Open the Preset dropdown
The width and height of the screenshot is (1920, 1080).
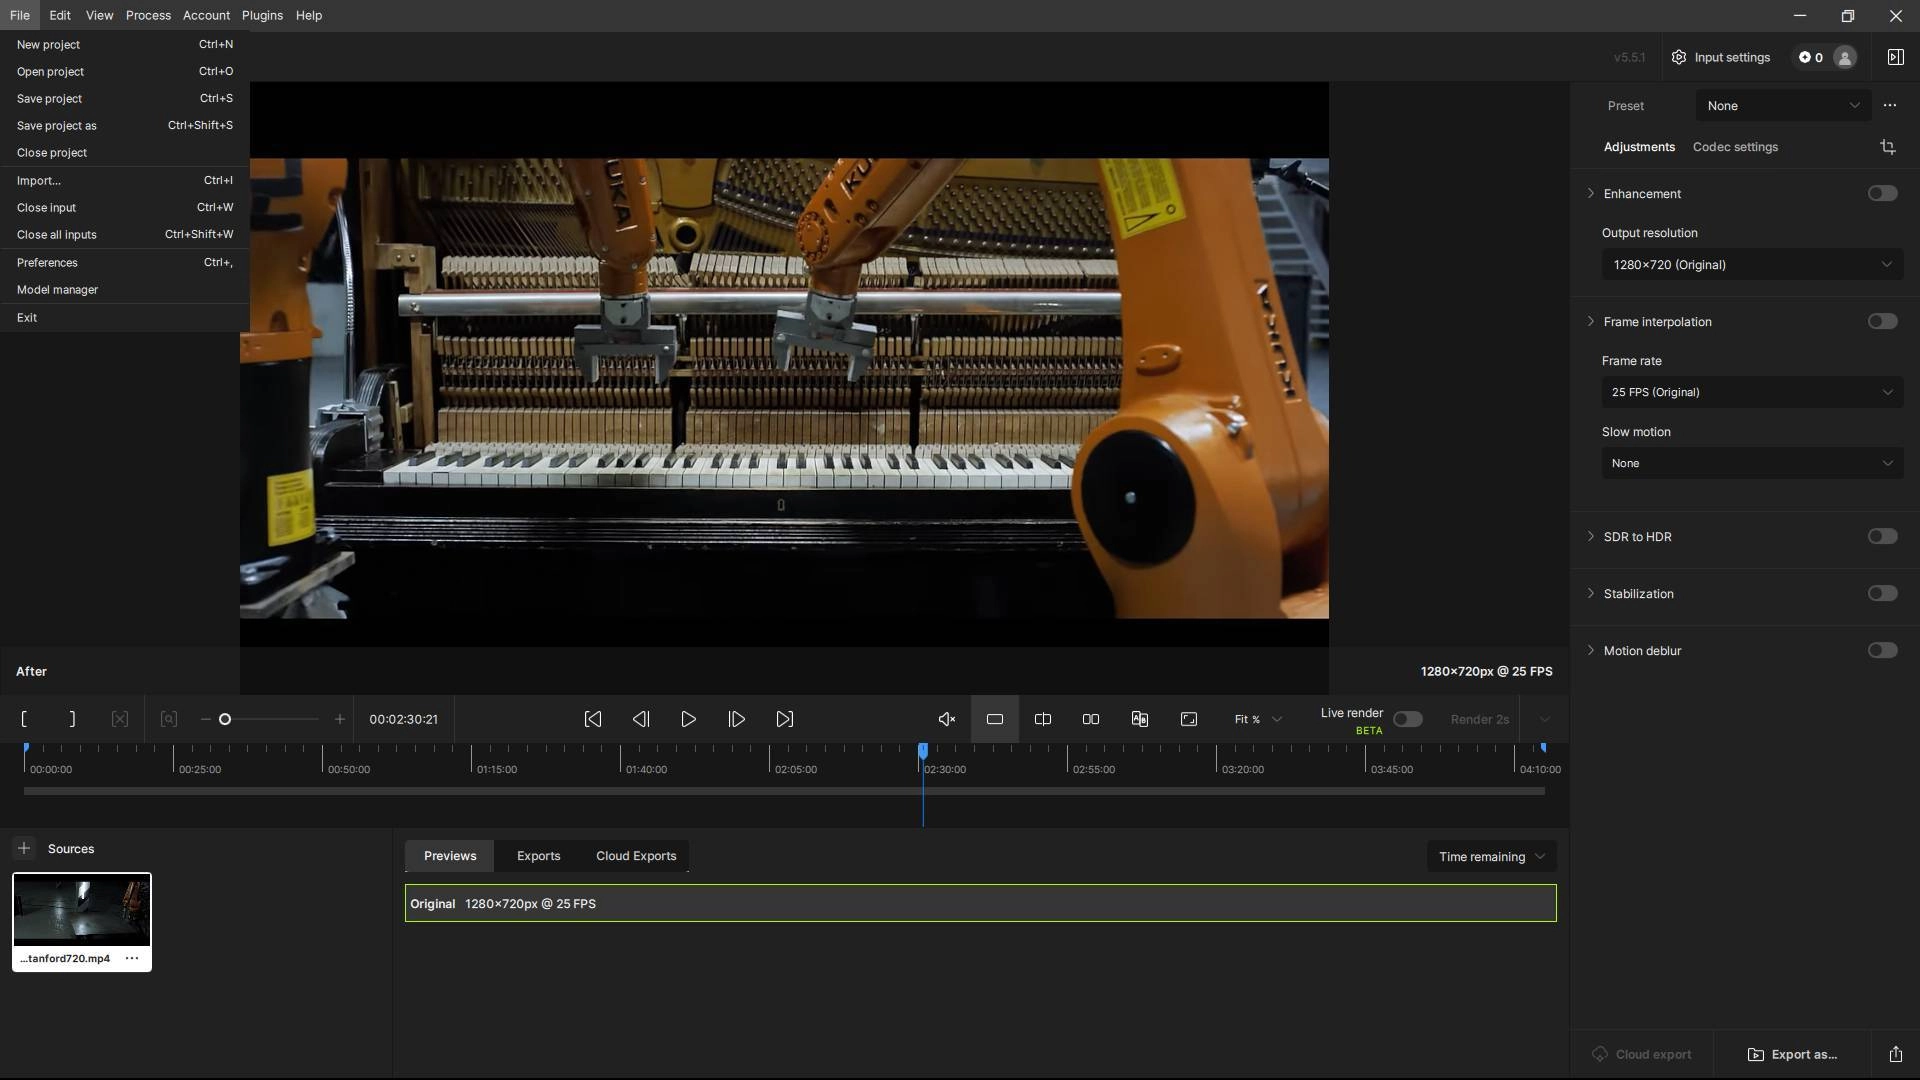pyautogui.click(x=1782, y=105)
